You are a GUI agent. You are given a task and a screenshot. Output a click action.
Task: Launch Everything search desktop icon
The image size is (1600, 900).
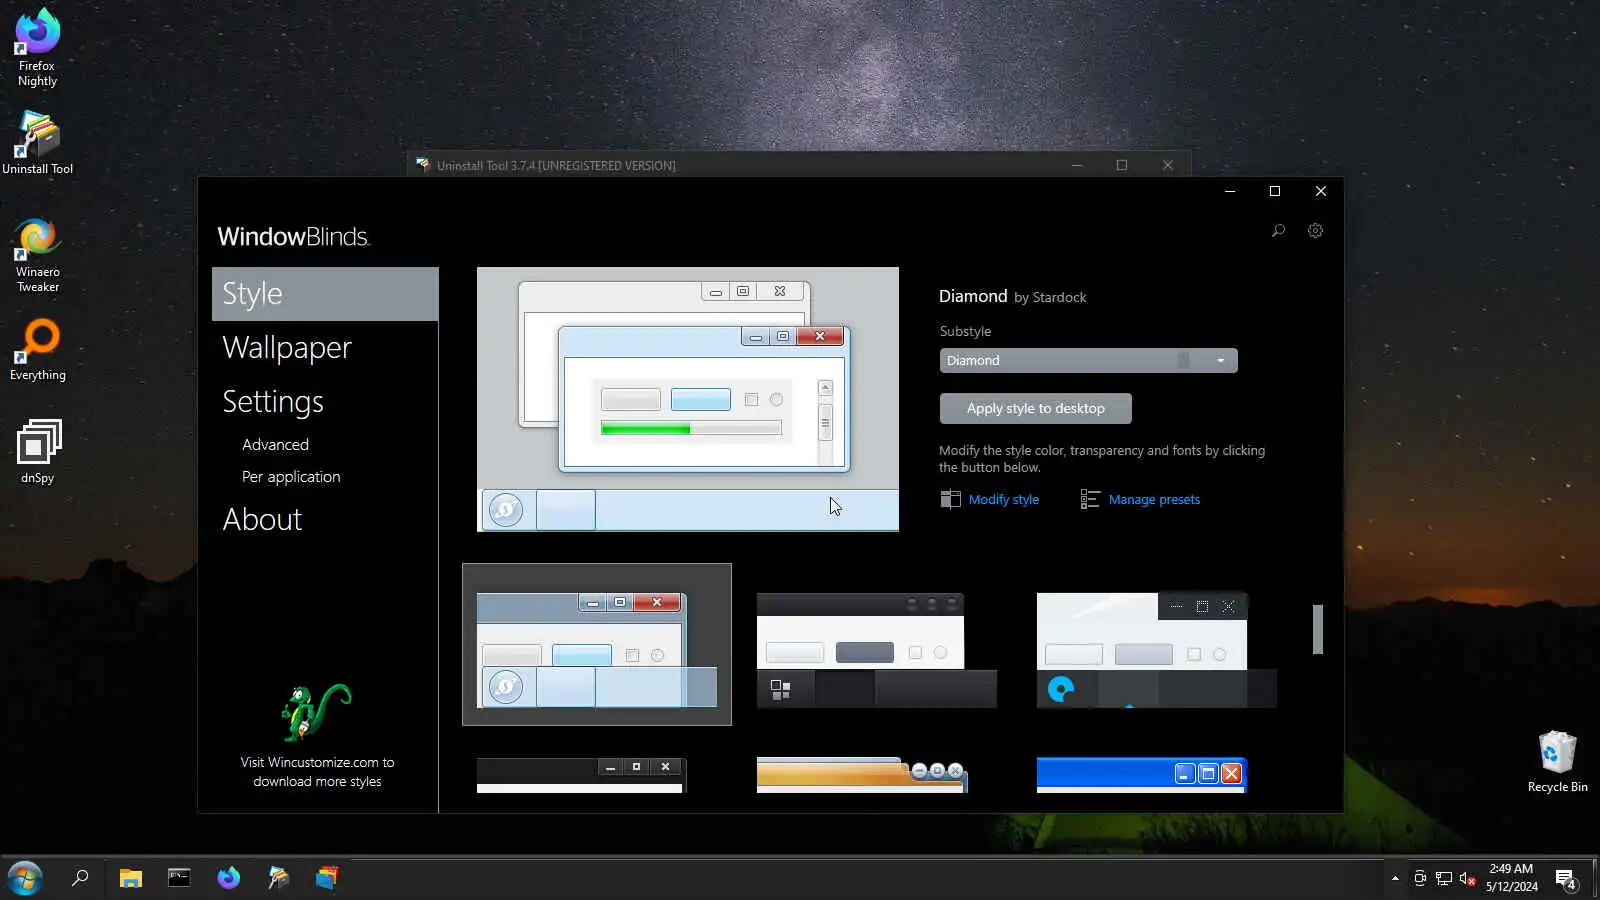(x=37, y=350)
